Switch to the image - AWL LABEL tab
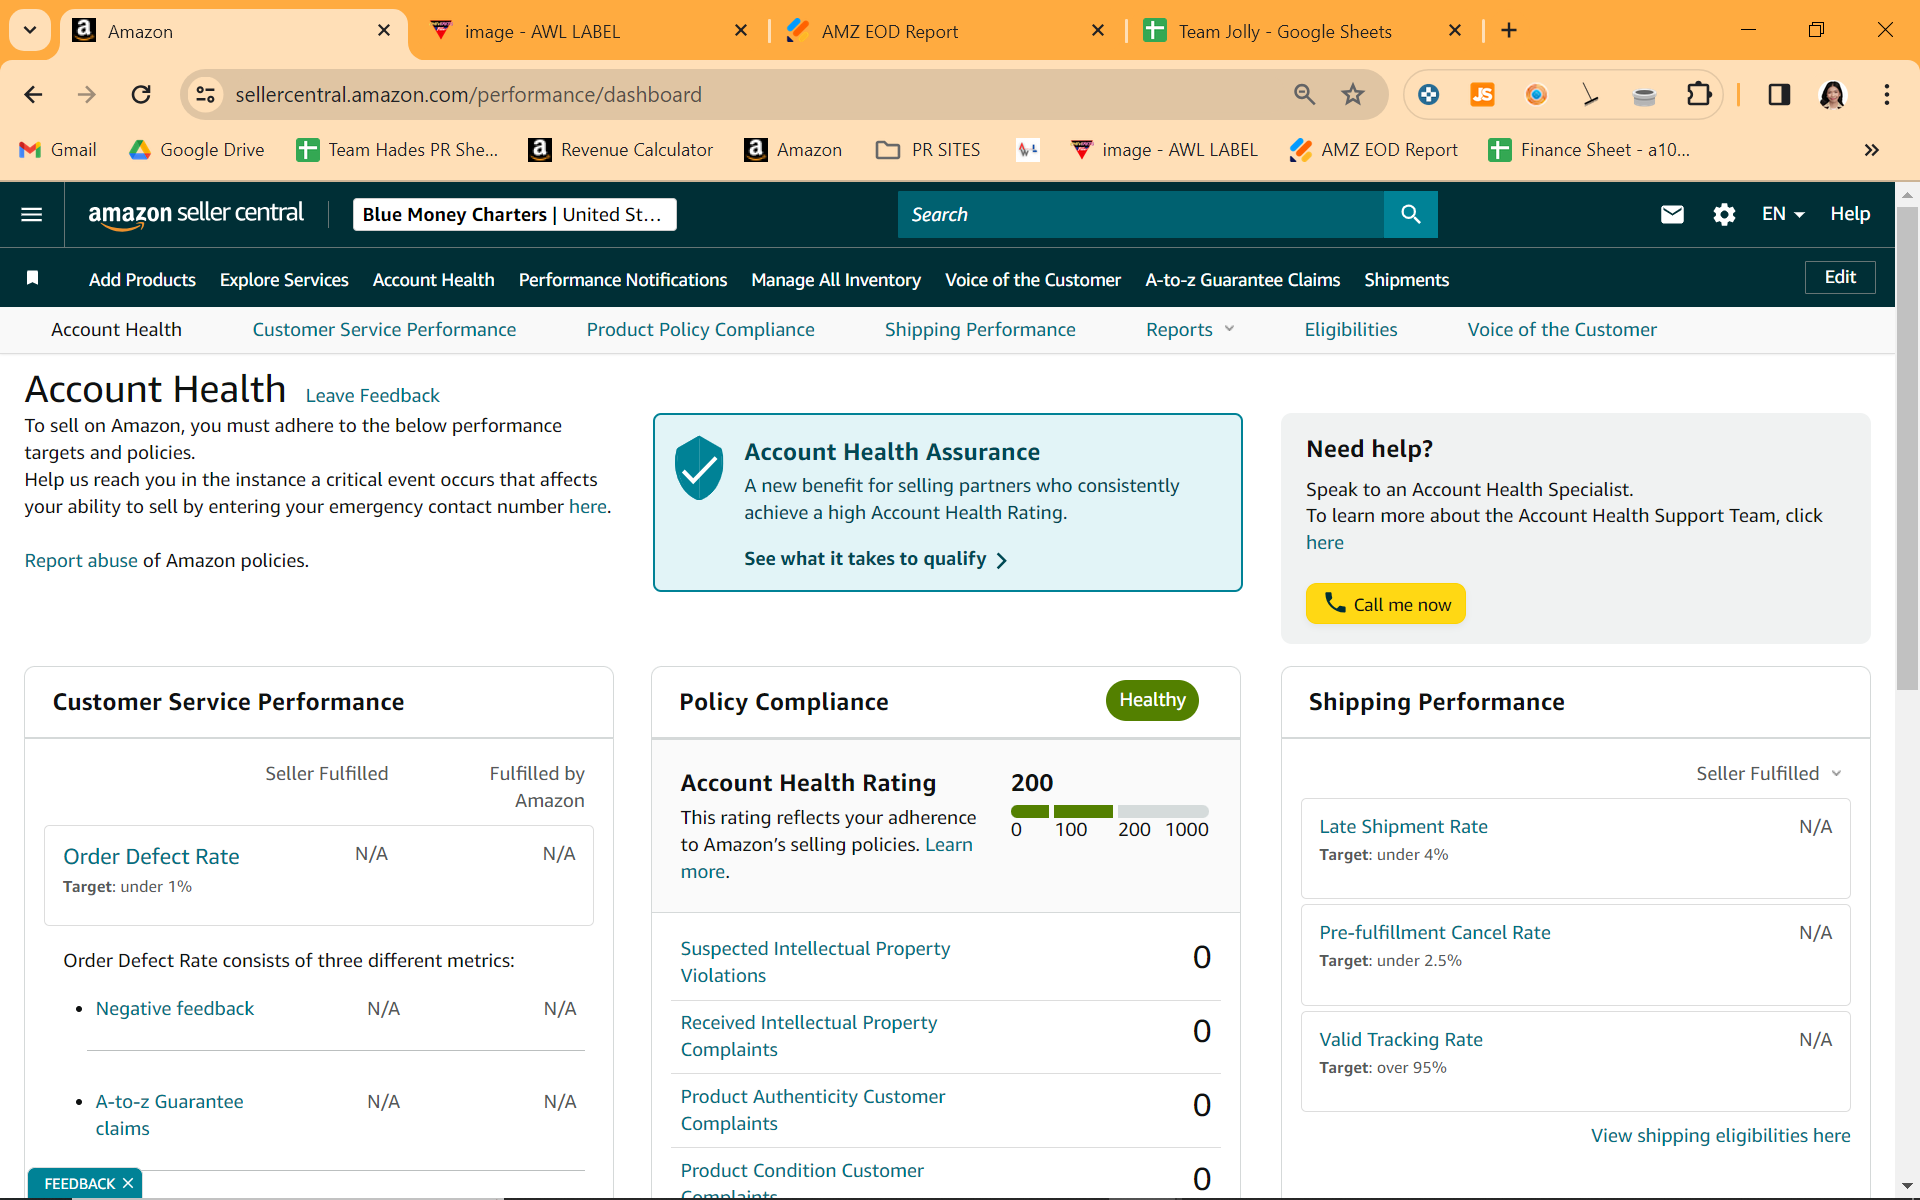 point(590,31)
